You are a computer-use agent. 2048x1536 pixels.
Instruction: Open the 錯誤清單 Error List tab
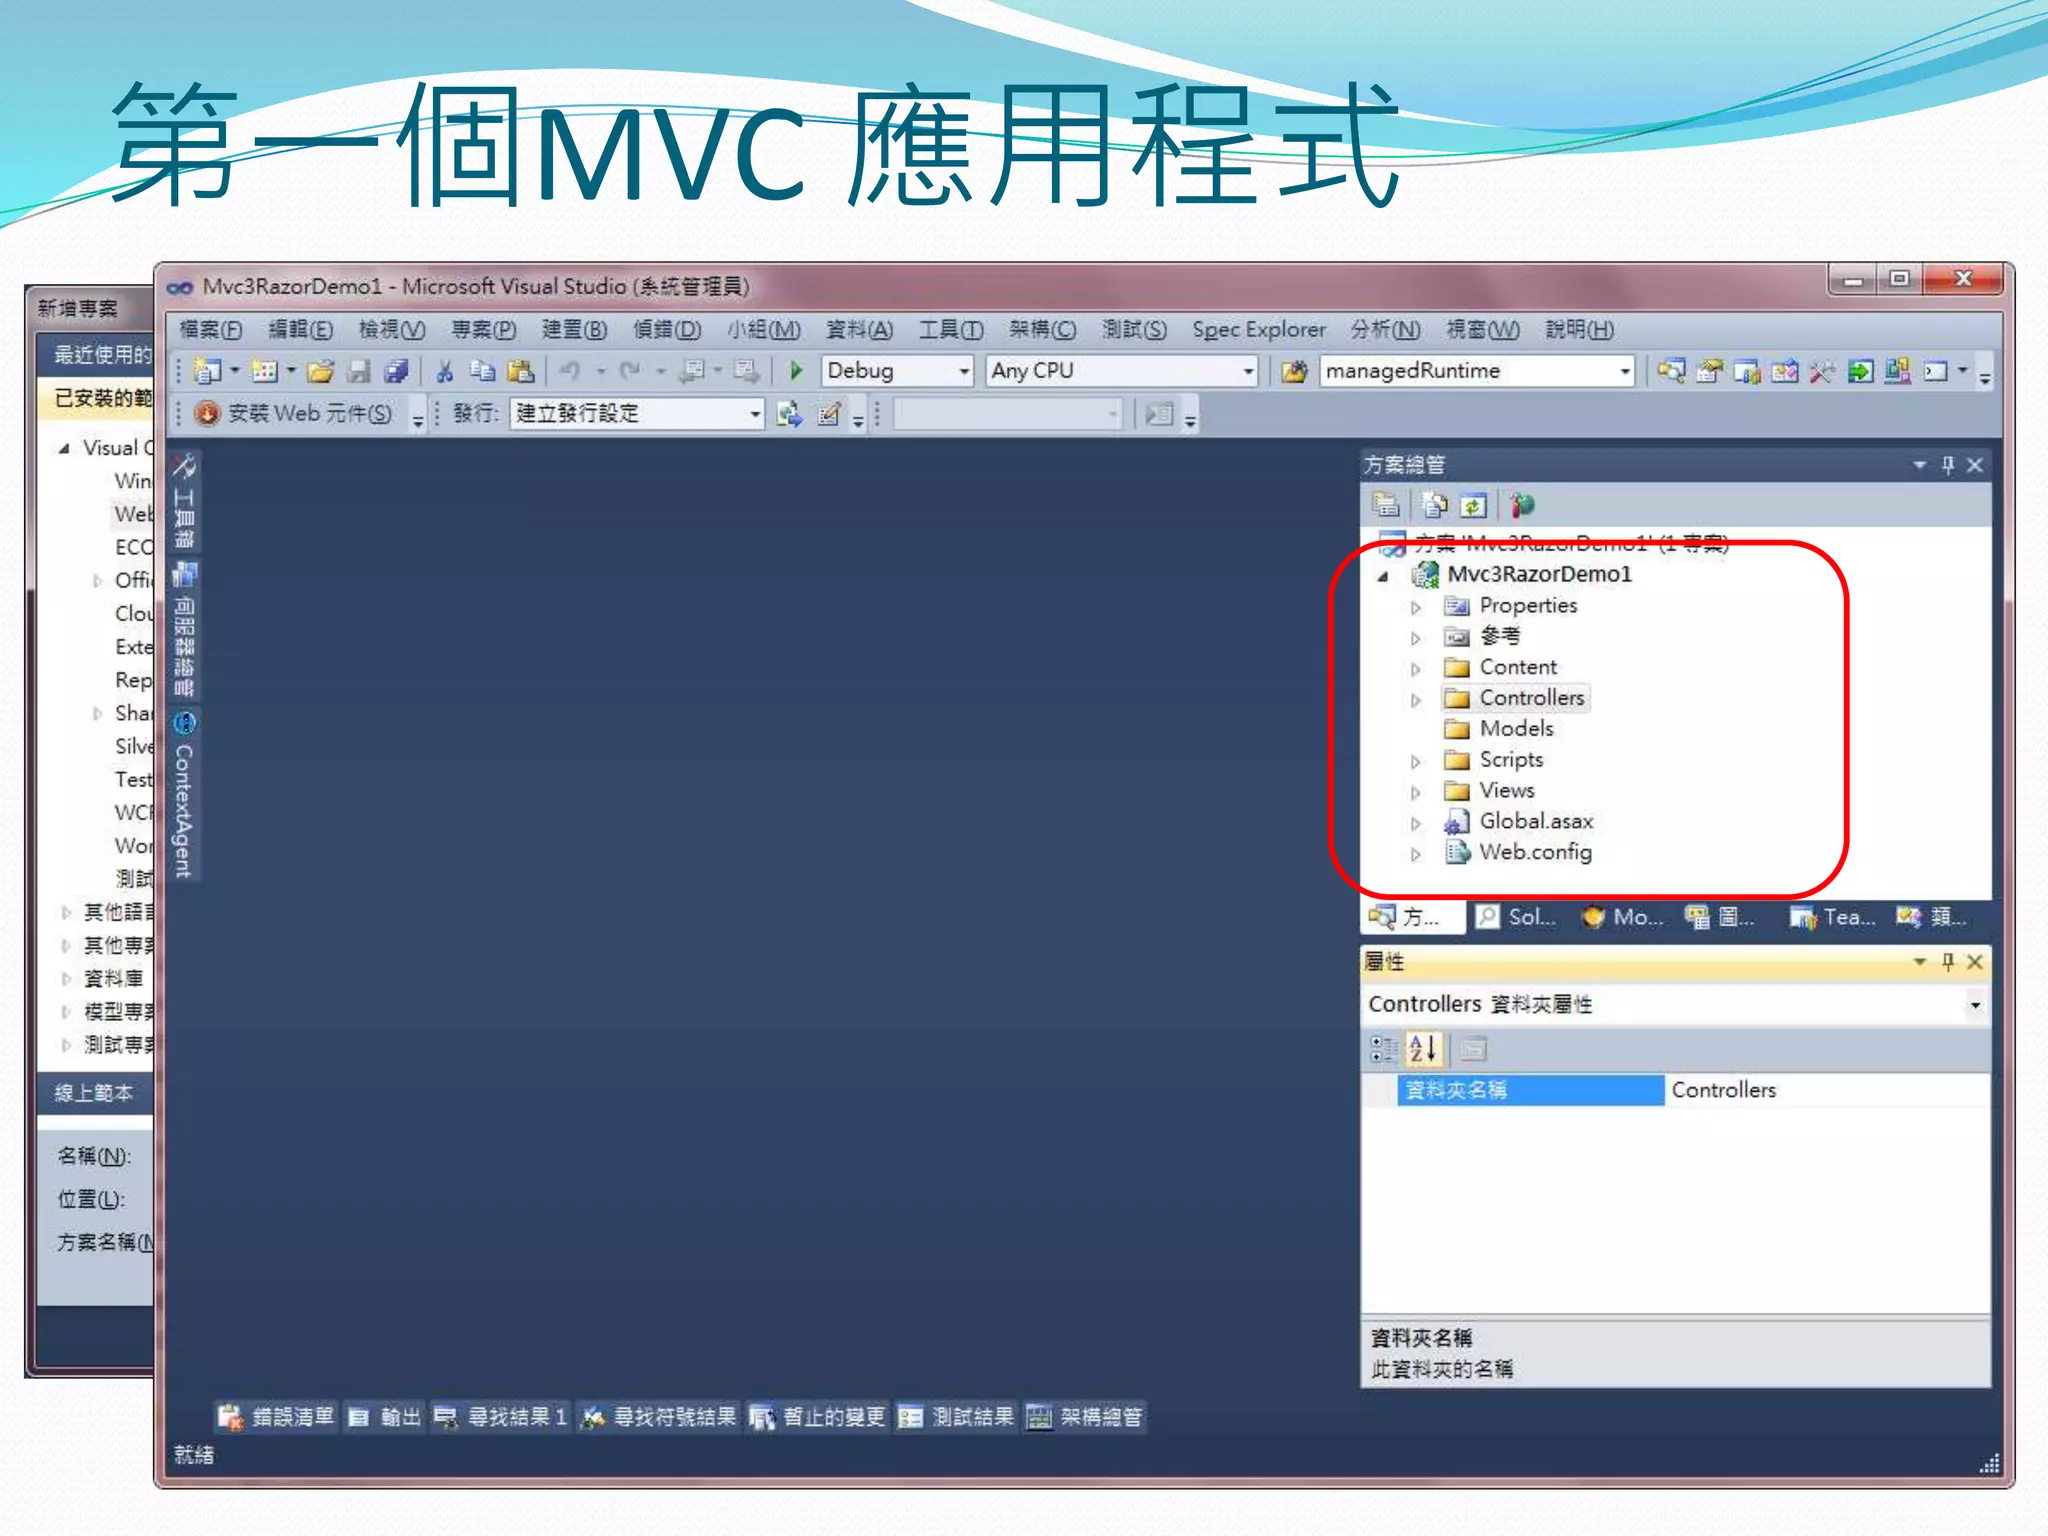pos(276,1417)
